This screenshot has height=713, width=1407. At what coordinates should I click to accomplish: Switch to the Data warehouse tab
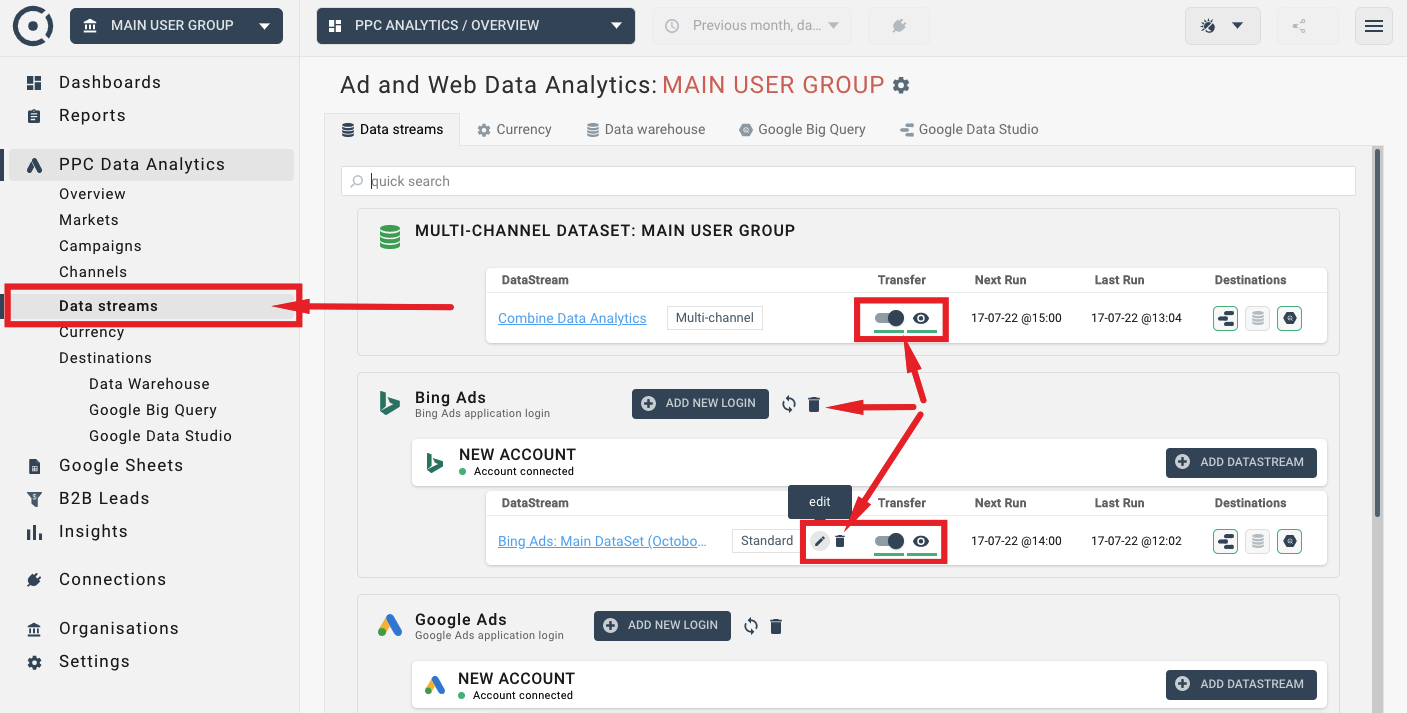(645, 129)
